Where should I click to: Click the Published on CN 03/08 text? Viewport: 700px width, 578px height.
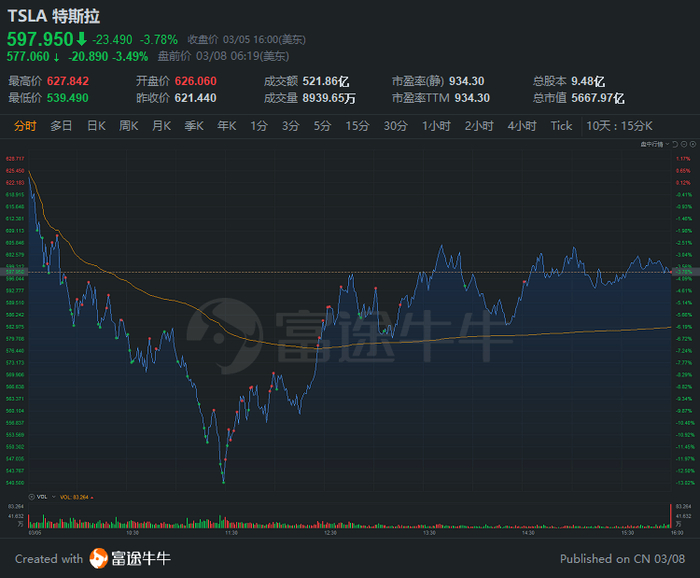[622, 559]
